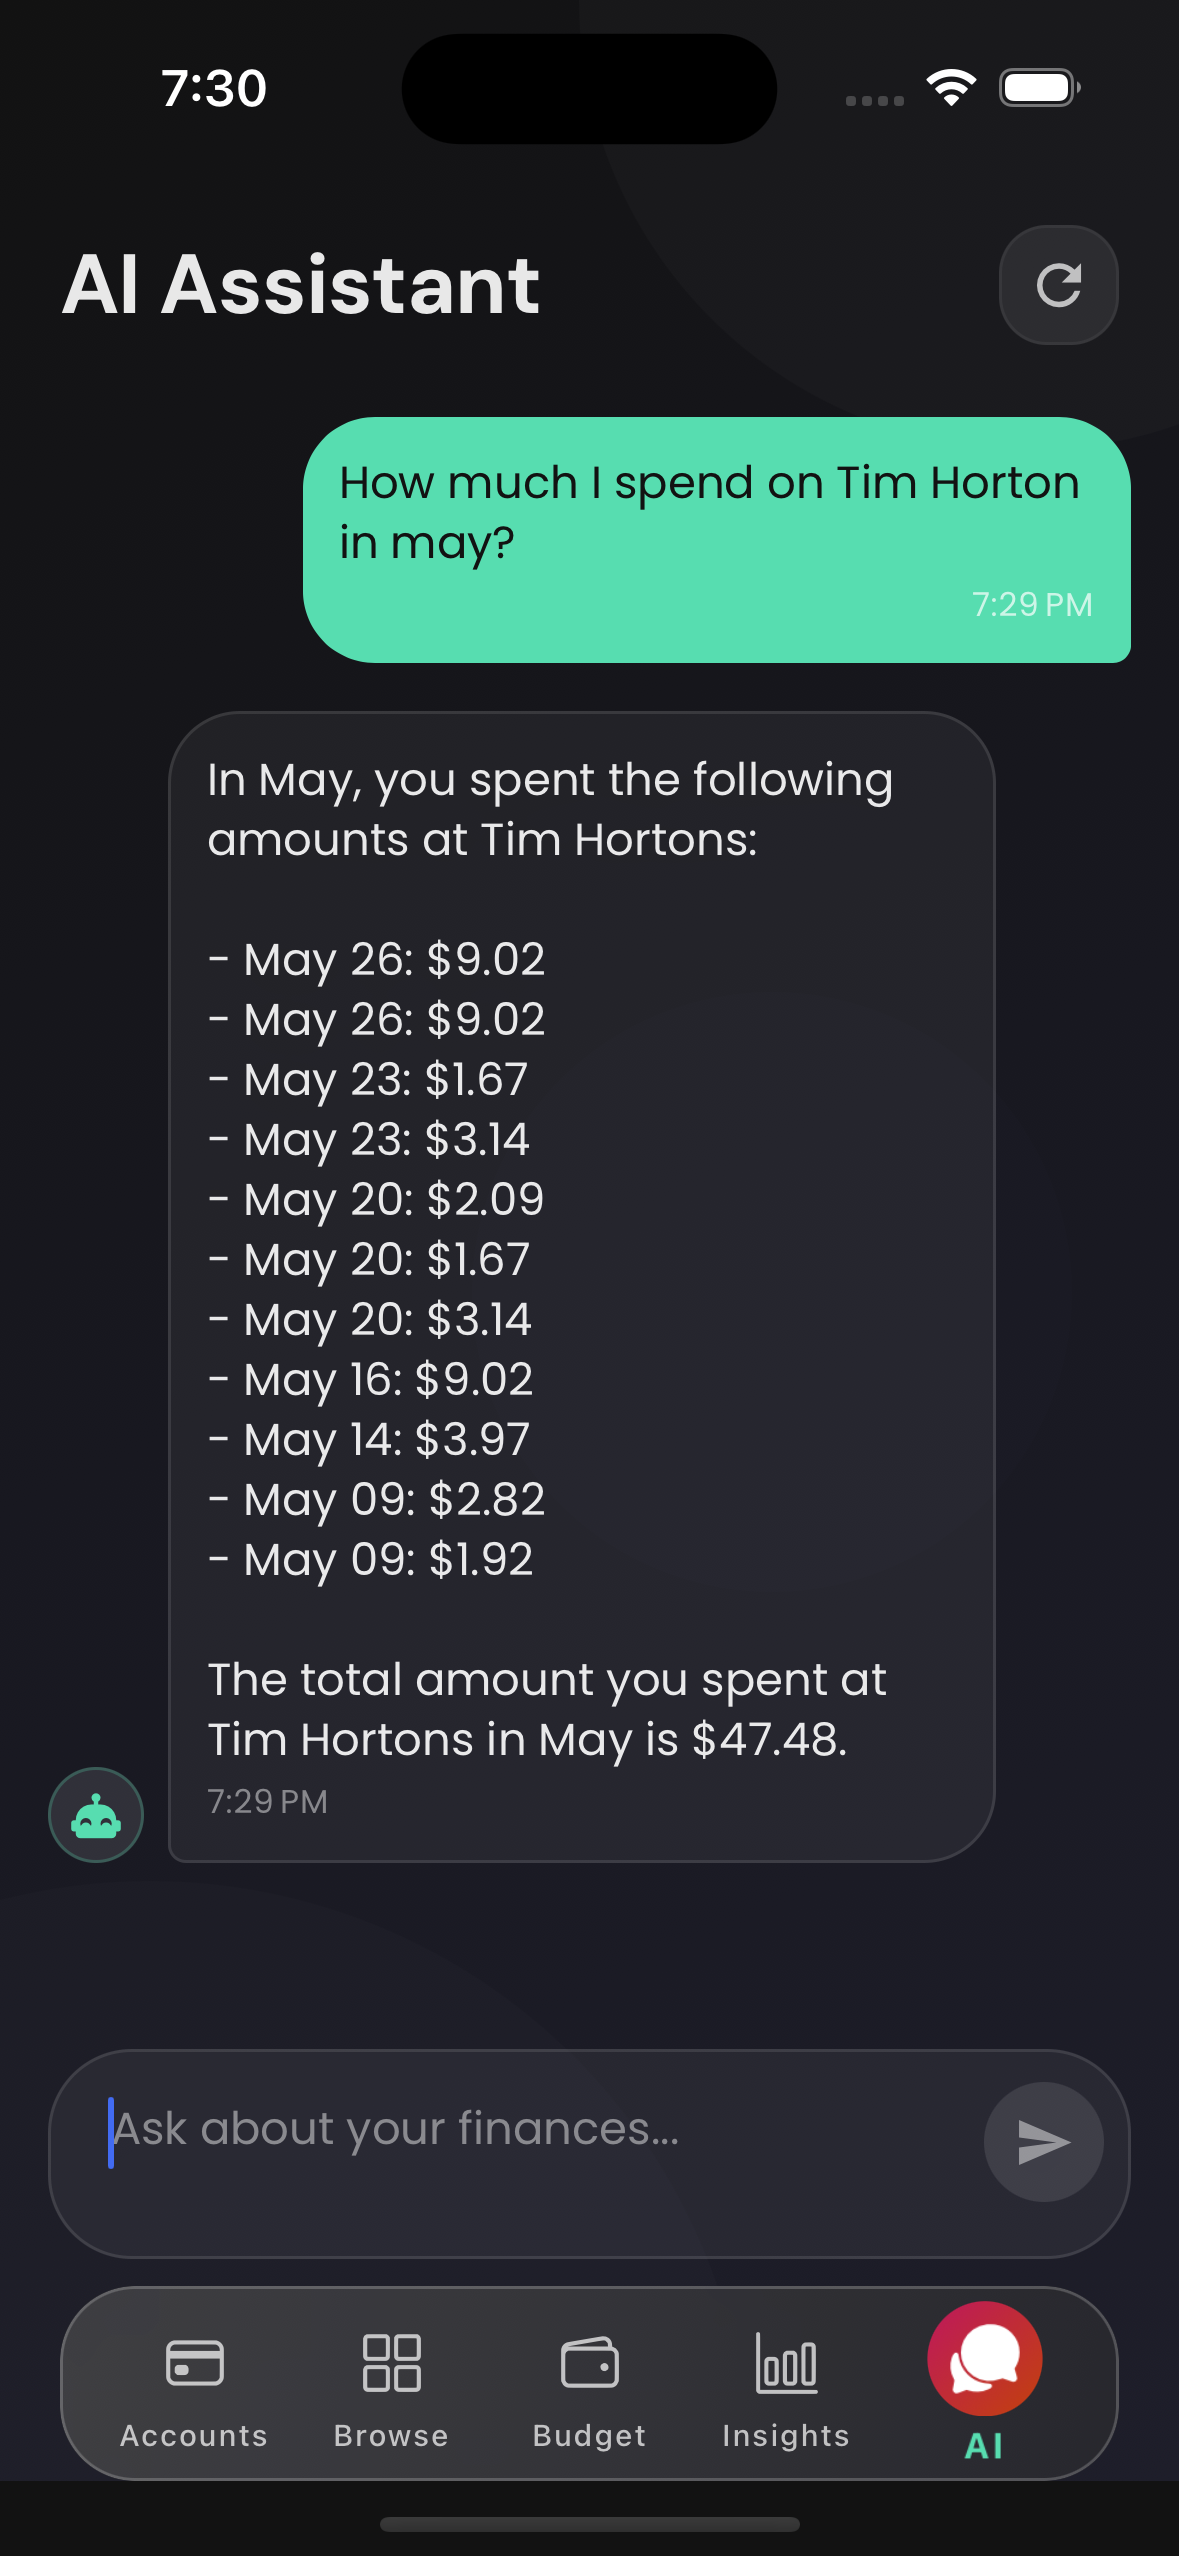This screenshot has width=1179, height=2556.
Task: Tap the Insights bar chart icon
Action: pyautogui.click(x=786, y=2363)
